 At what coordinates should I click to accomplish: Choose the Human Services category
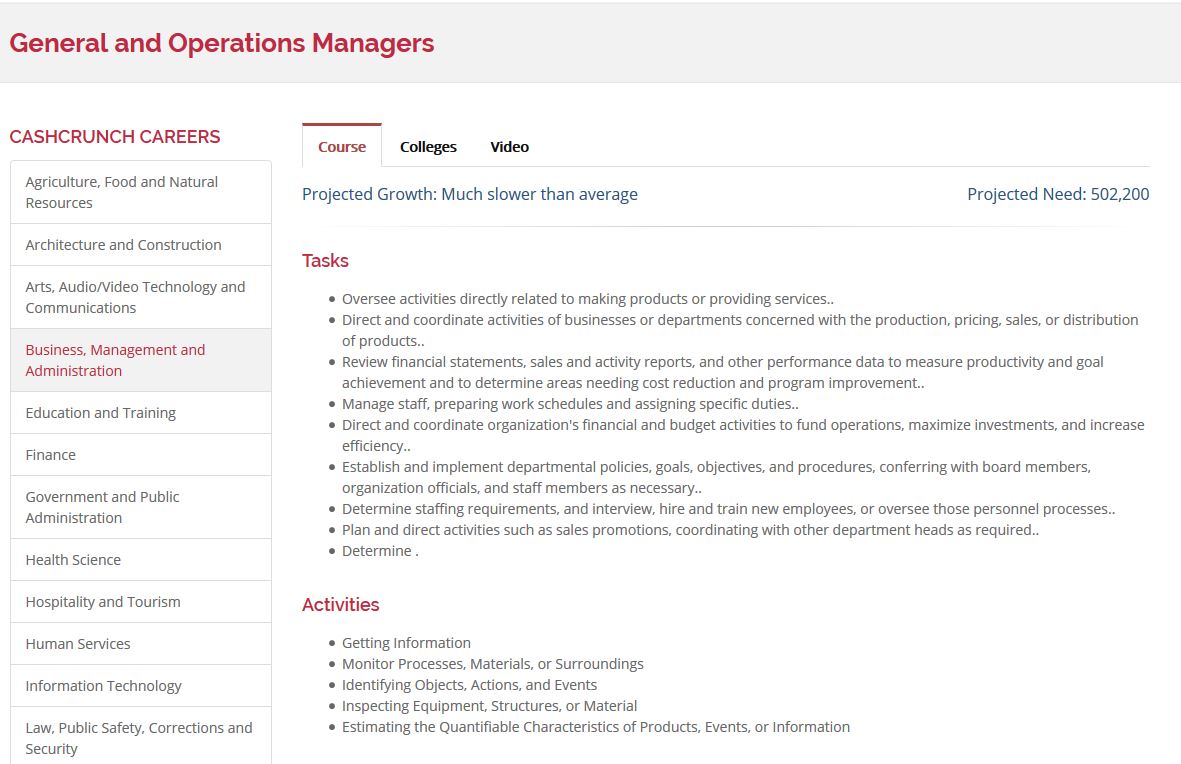click(x=141, y=644)
